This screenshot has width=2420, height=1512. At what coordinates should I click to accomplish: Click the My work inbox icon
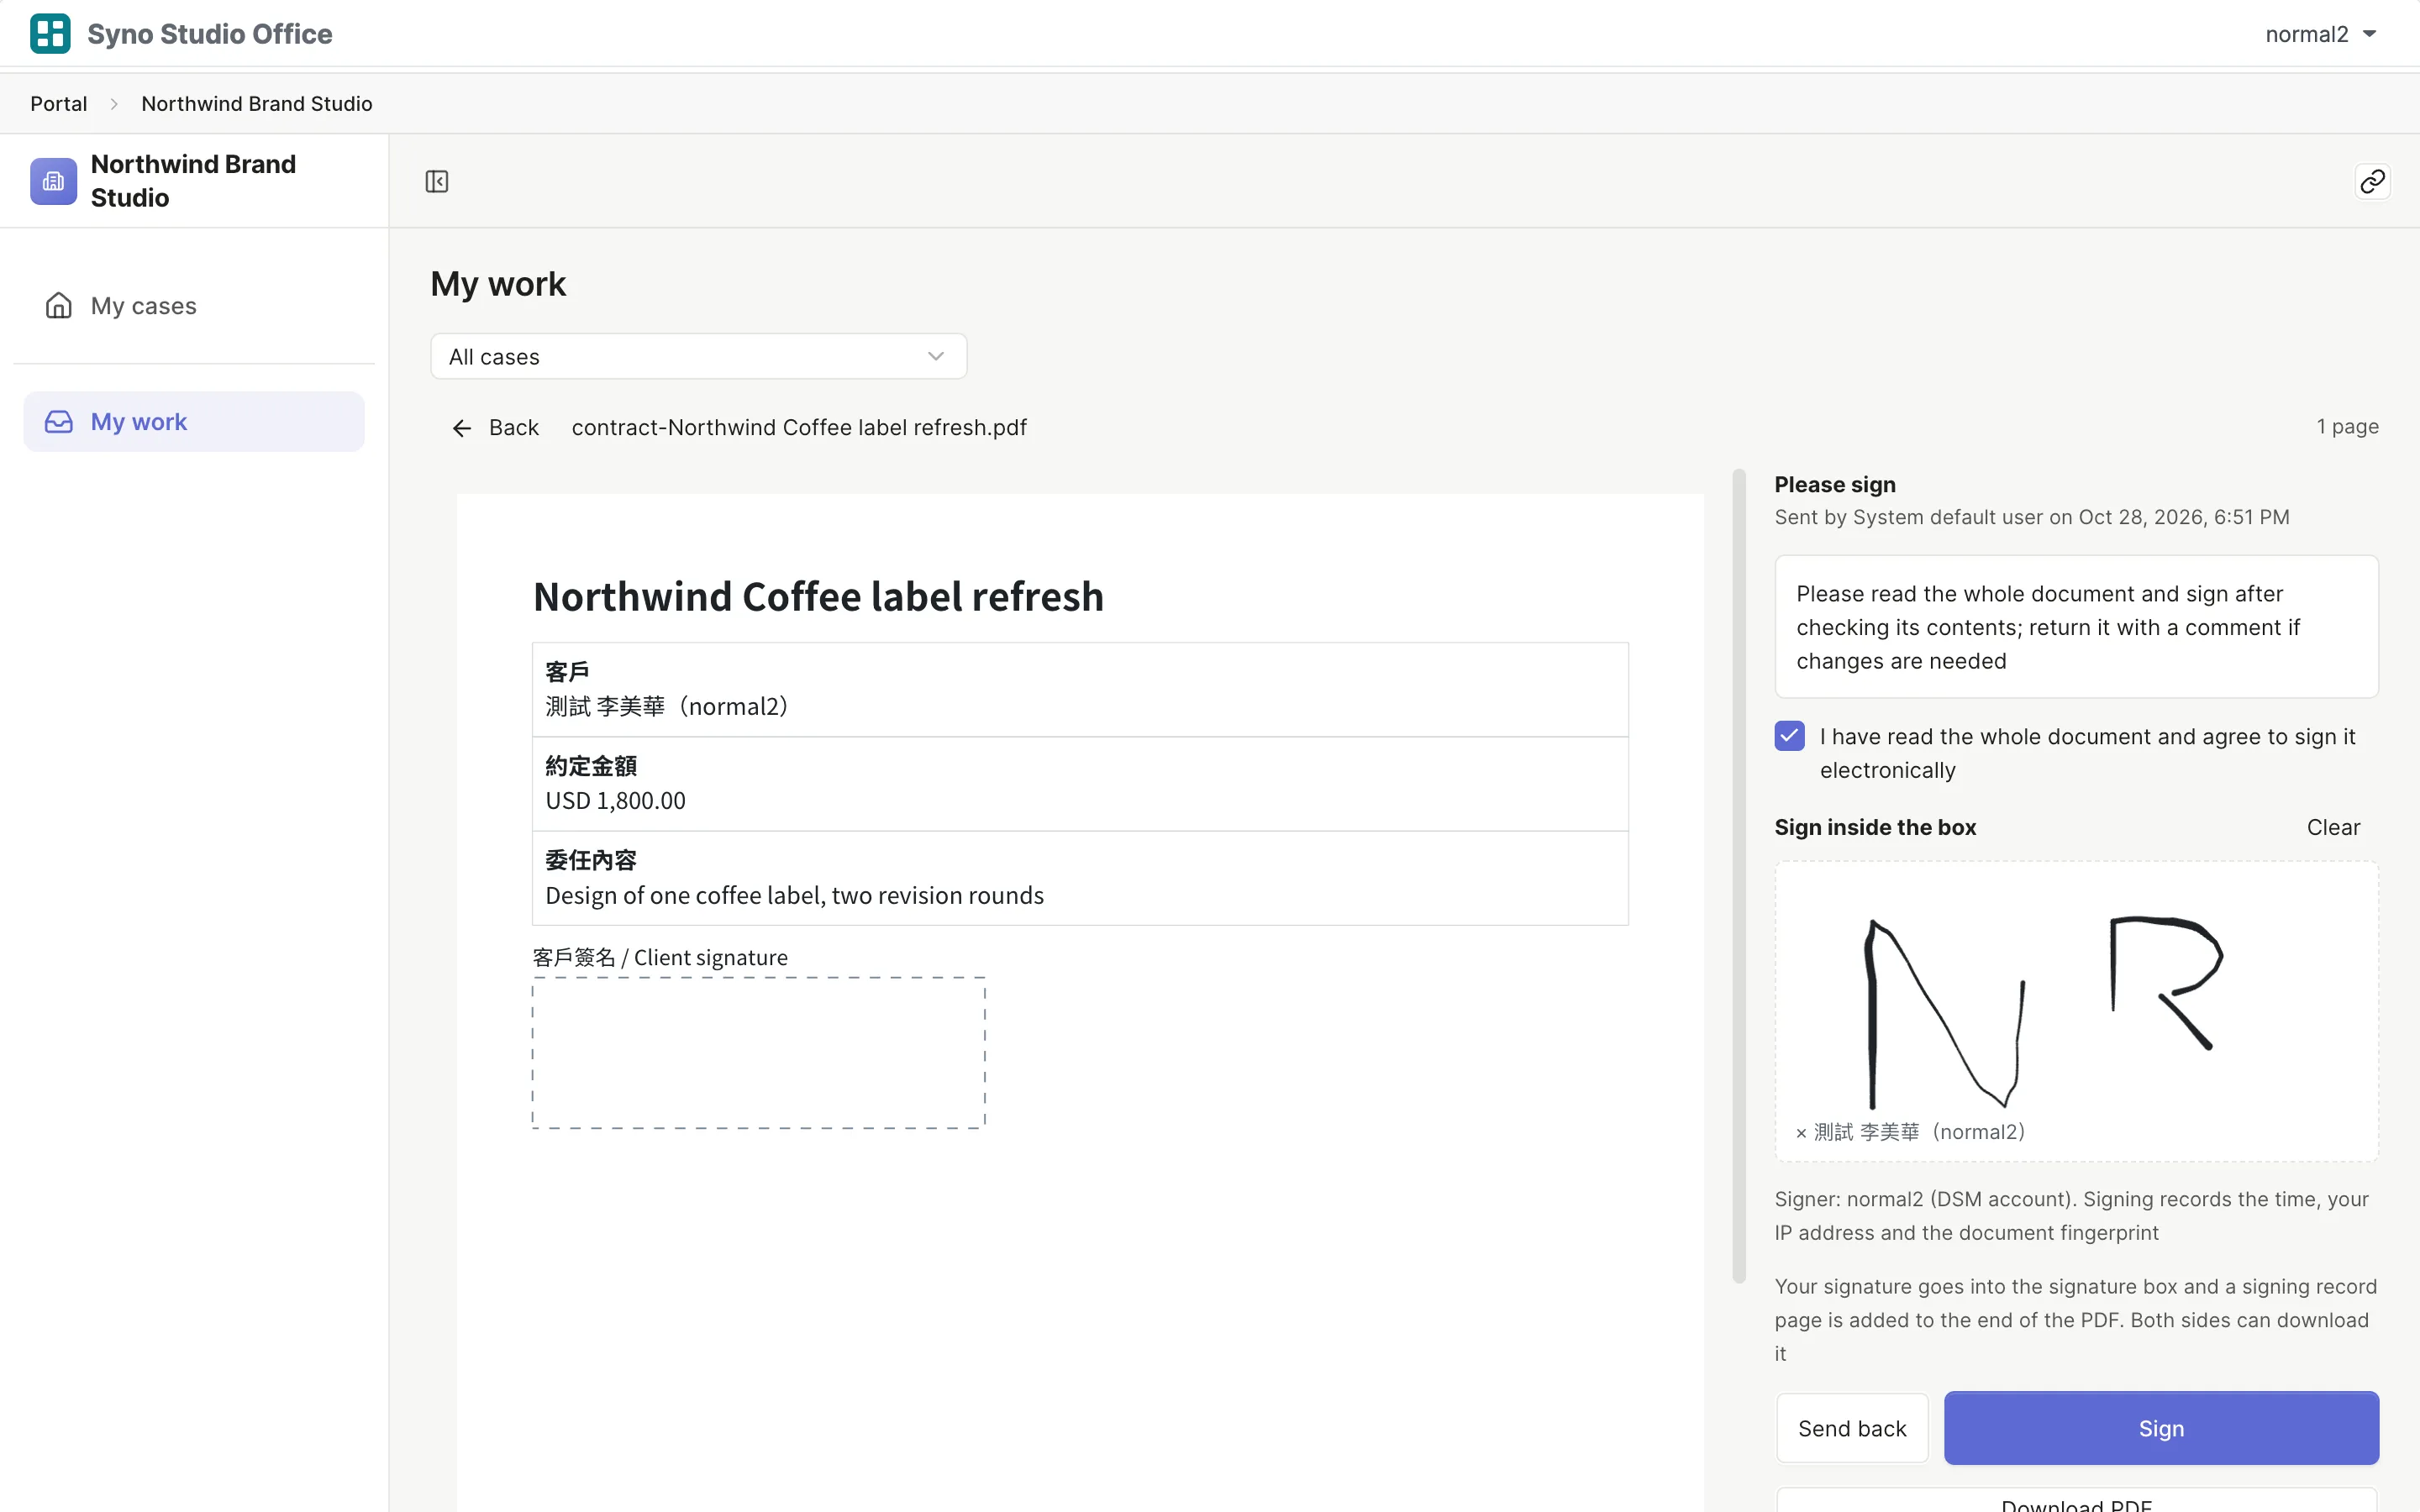pyautogui.click(x=59, y=421)
